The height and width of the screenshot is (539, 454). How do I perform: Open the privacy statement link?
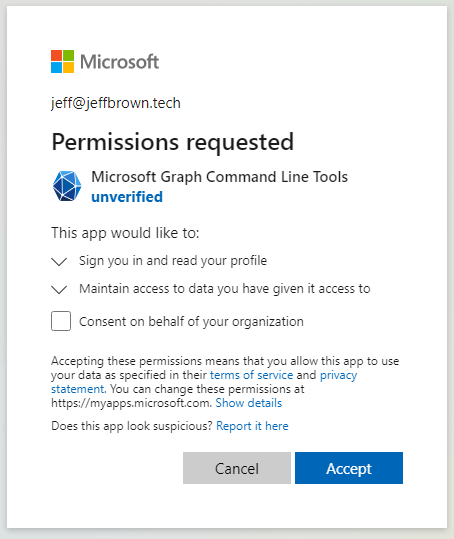click(x=338, y=375)
